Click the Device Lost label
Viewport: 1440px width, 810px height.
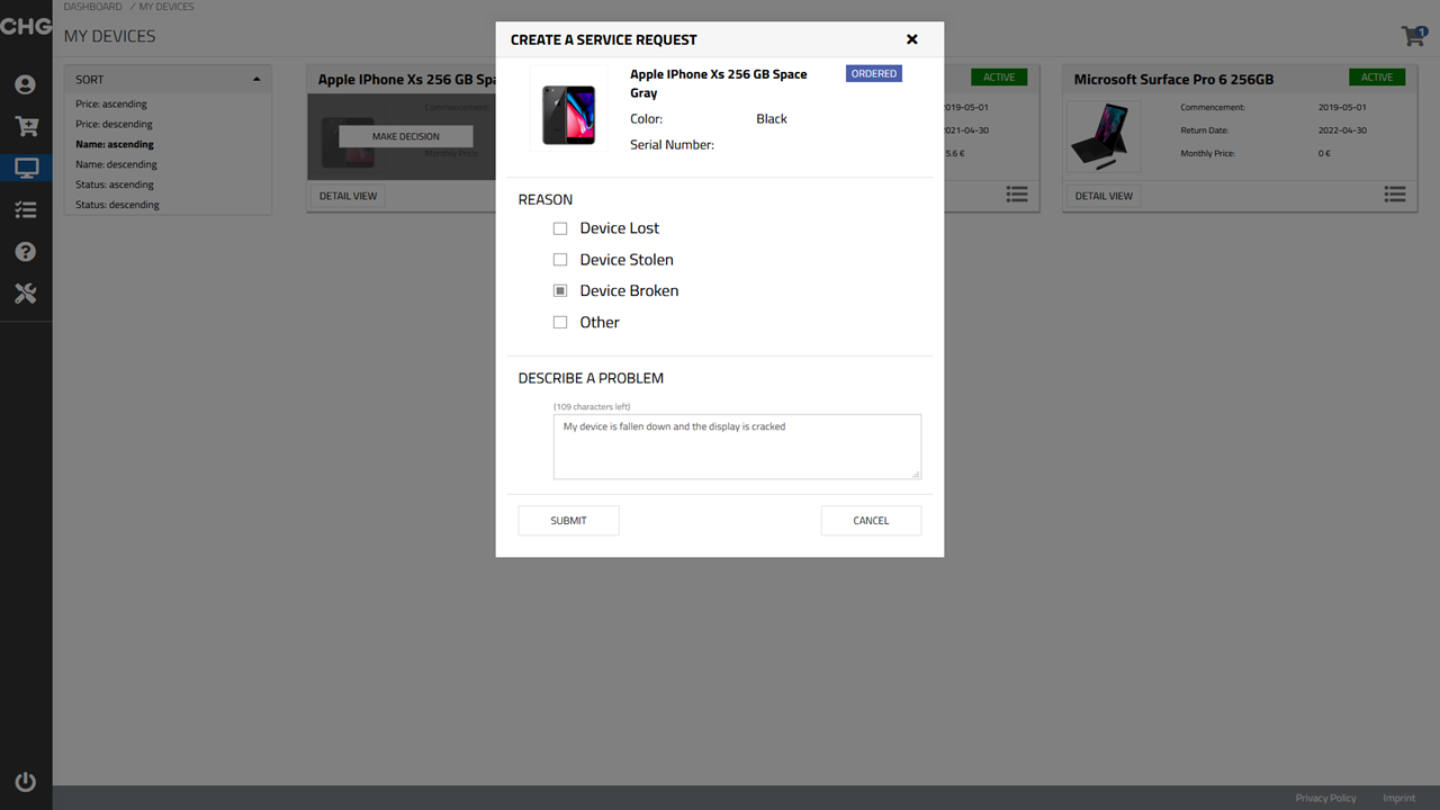click(619, 228)
